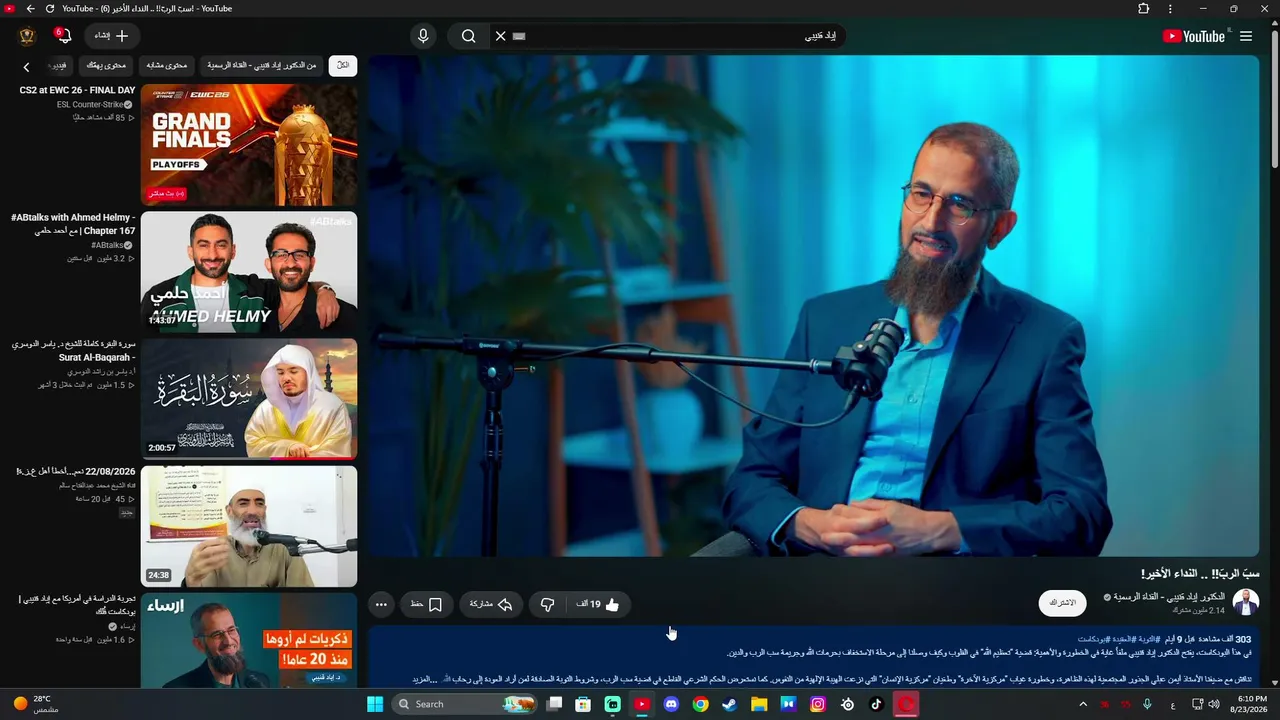1280x720 pixels.
Task: Click the page vertical scrollbar
Action: [1275, 100]
